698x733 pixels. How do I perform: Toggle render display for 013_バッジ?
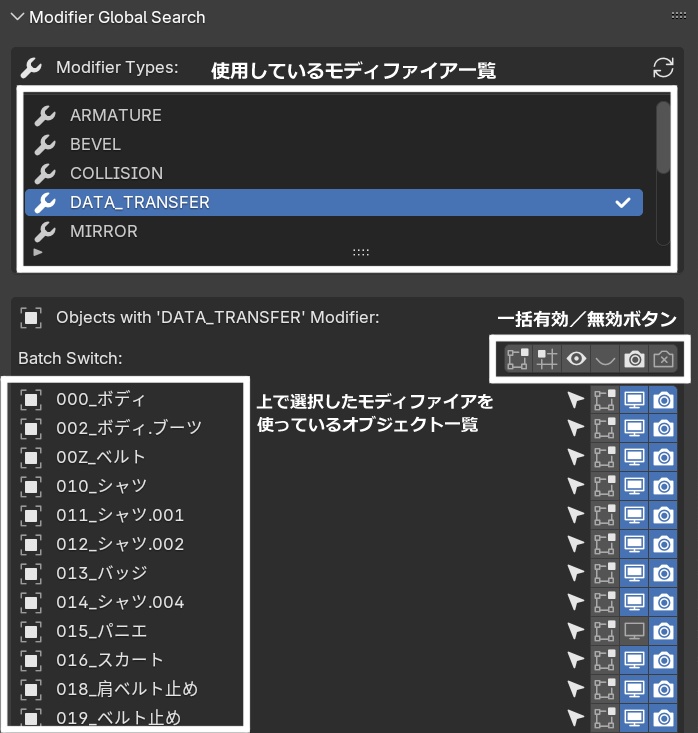pyautogui.click(x=663, y=574)
